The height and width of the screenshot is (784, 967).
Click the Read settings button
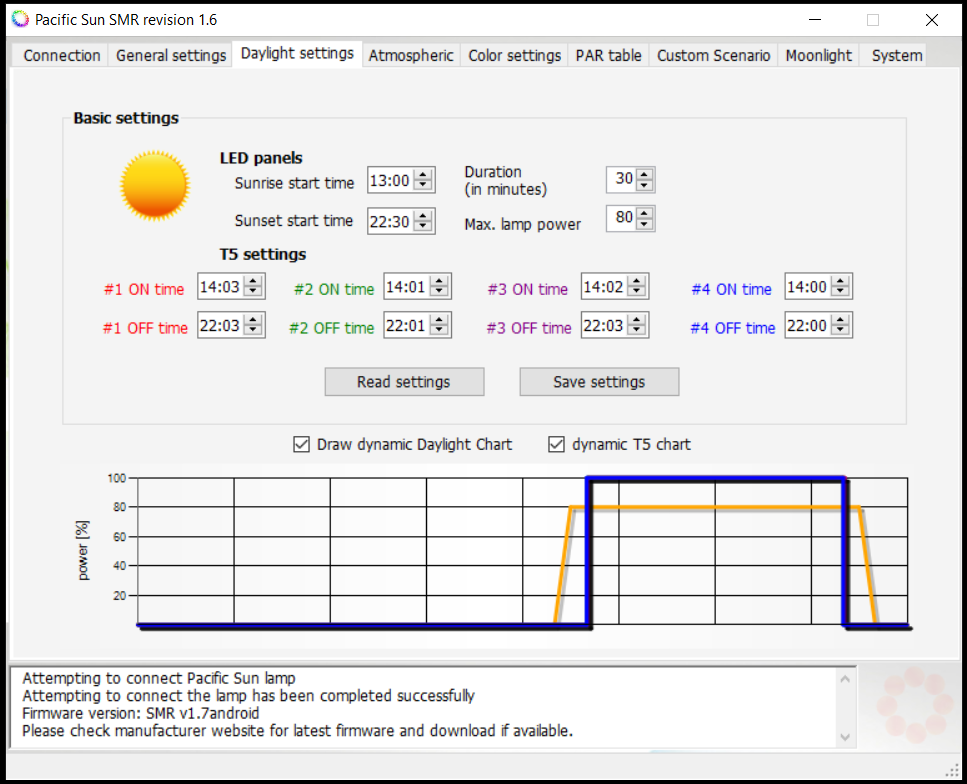tap(404, 382)
